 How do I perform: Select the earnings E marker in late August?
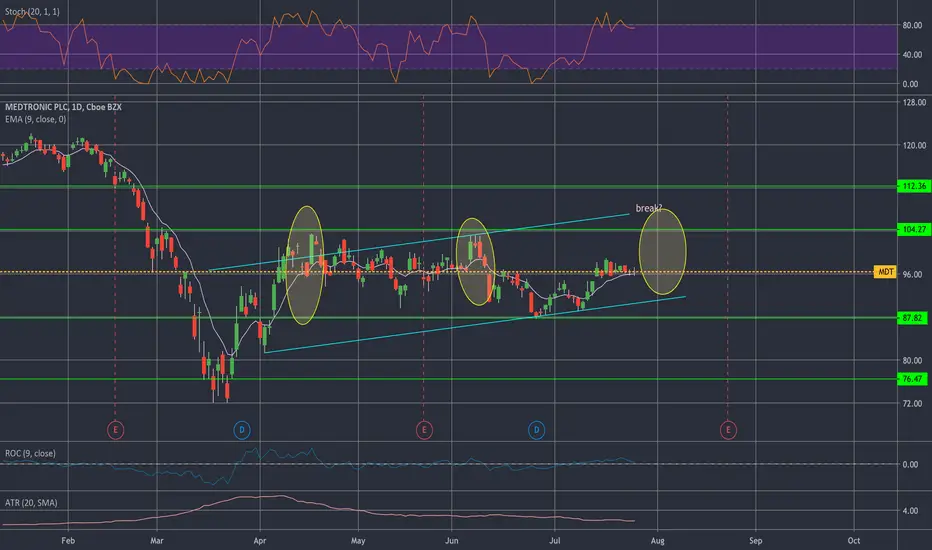[x=728, y=430]
